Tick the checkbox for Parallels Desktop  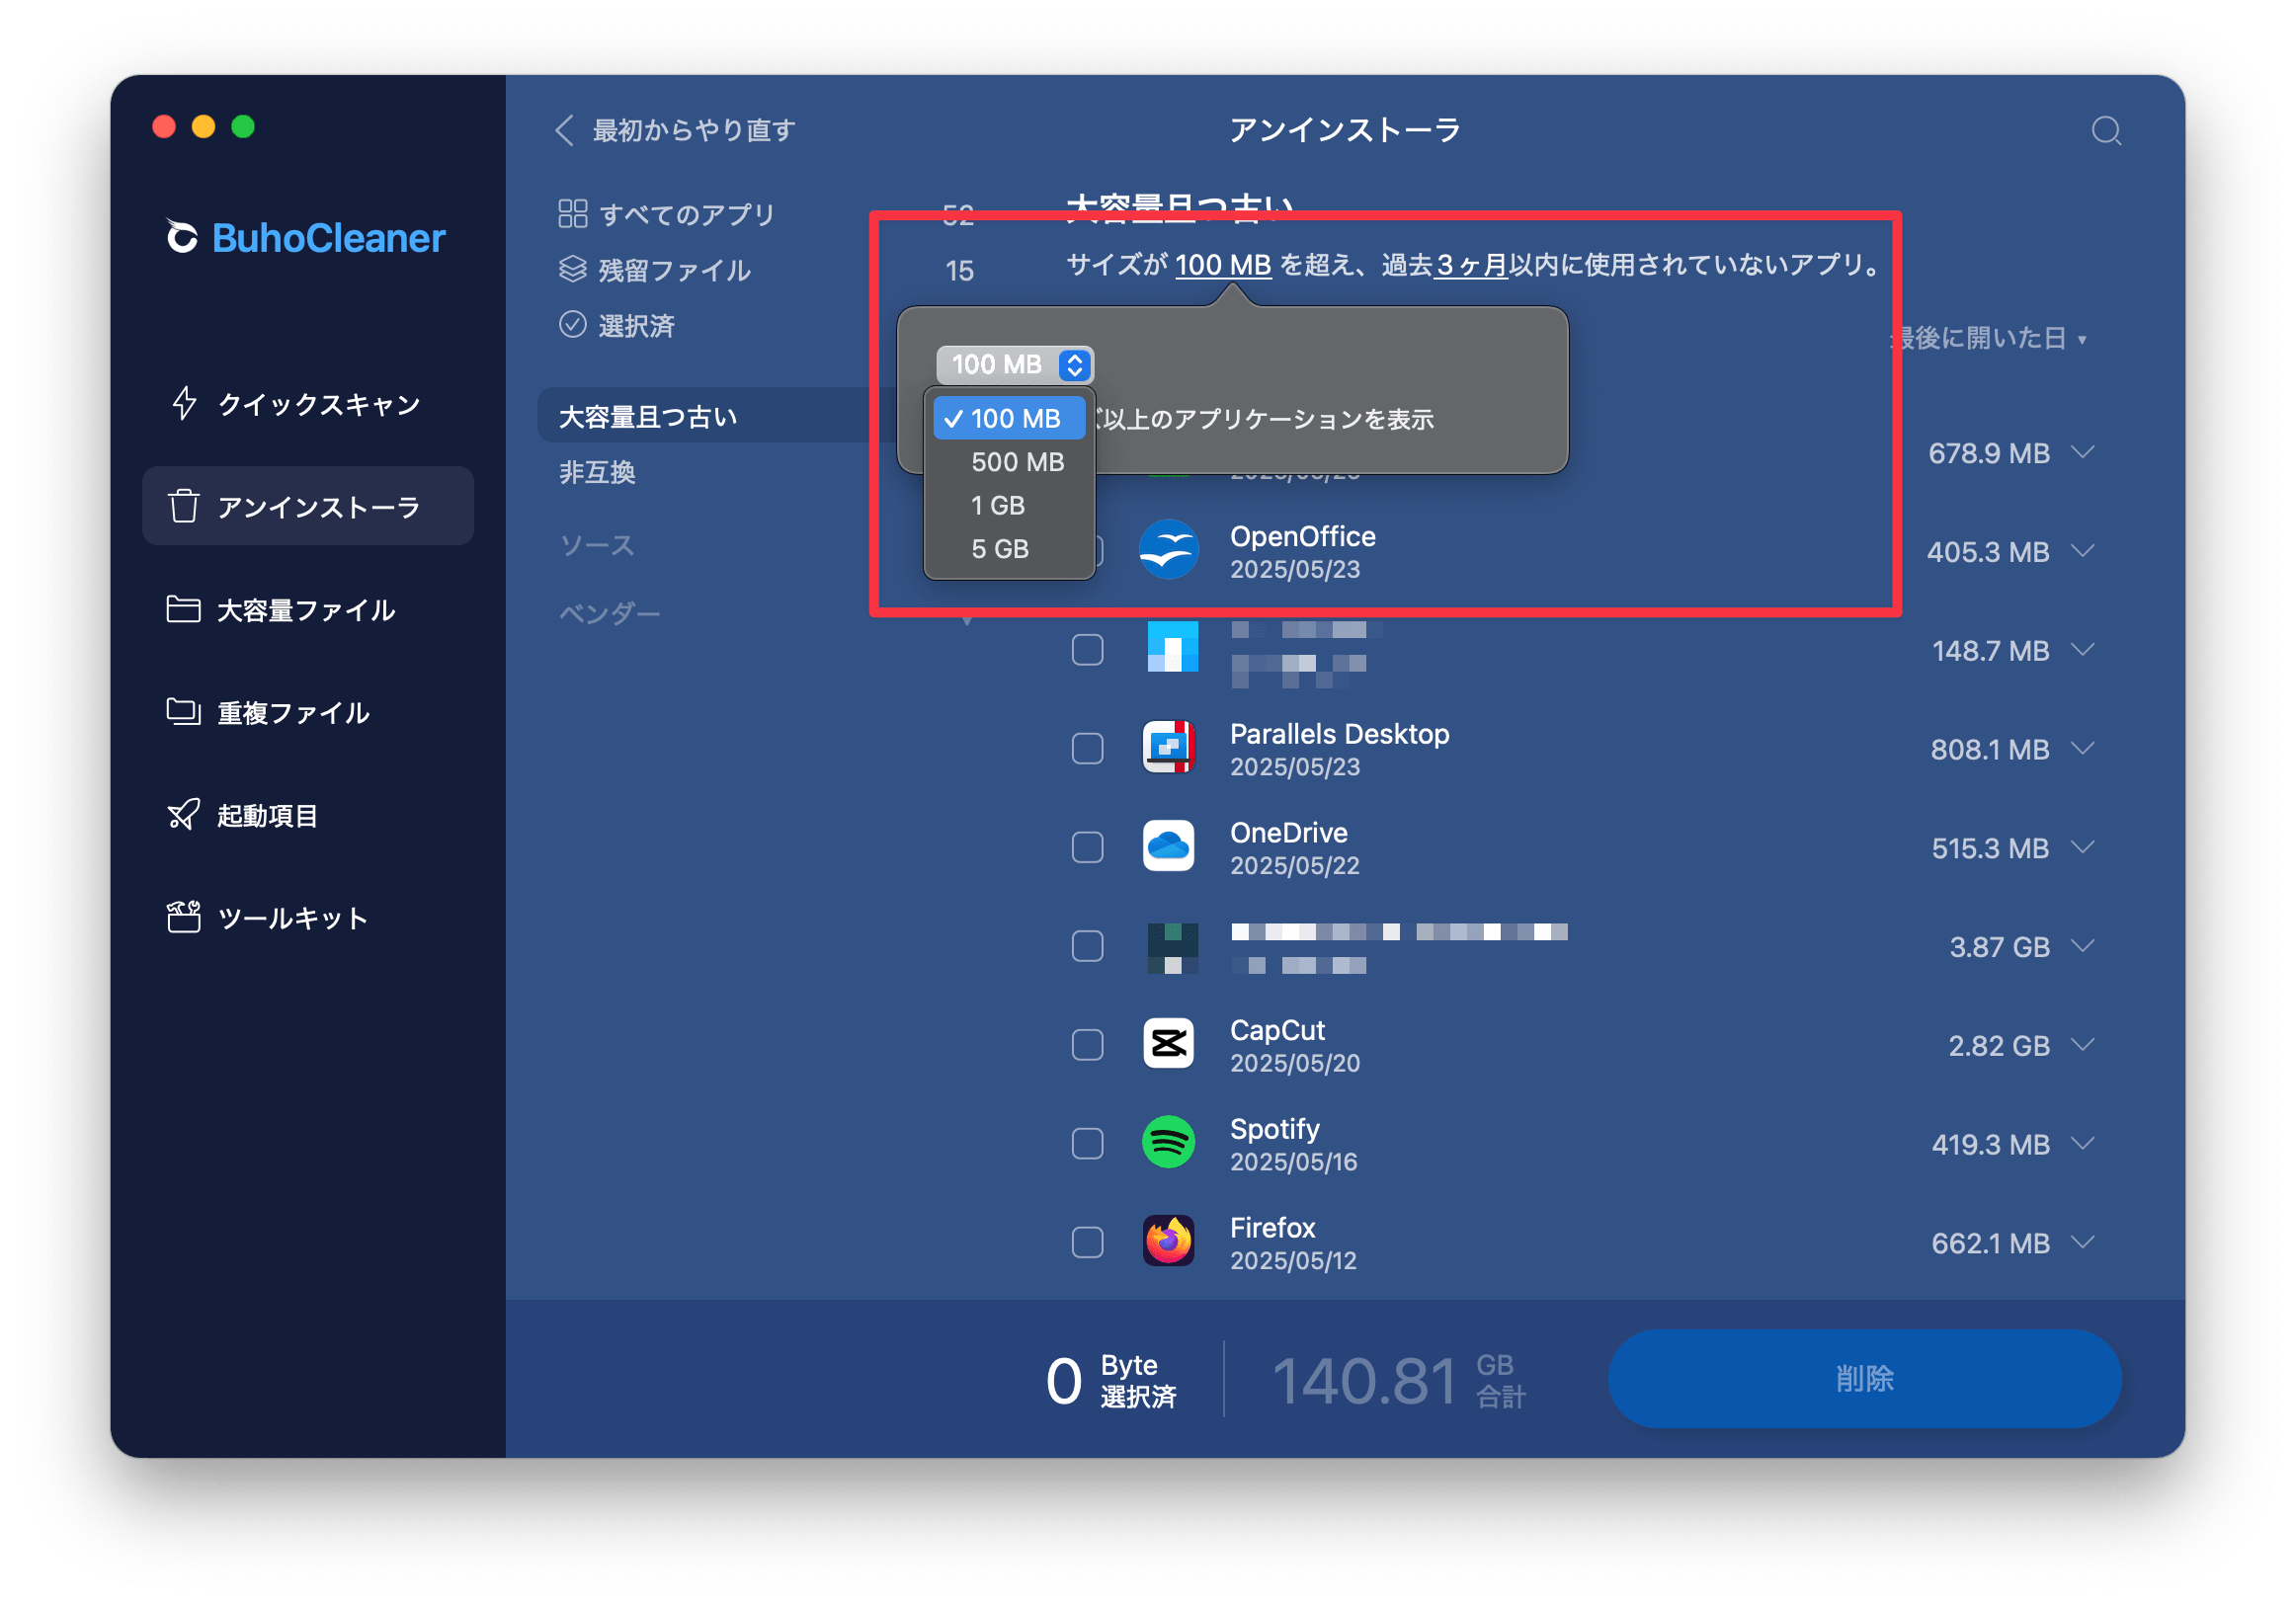tap(1087, 748)
